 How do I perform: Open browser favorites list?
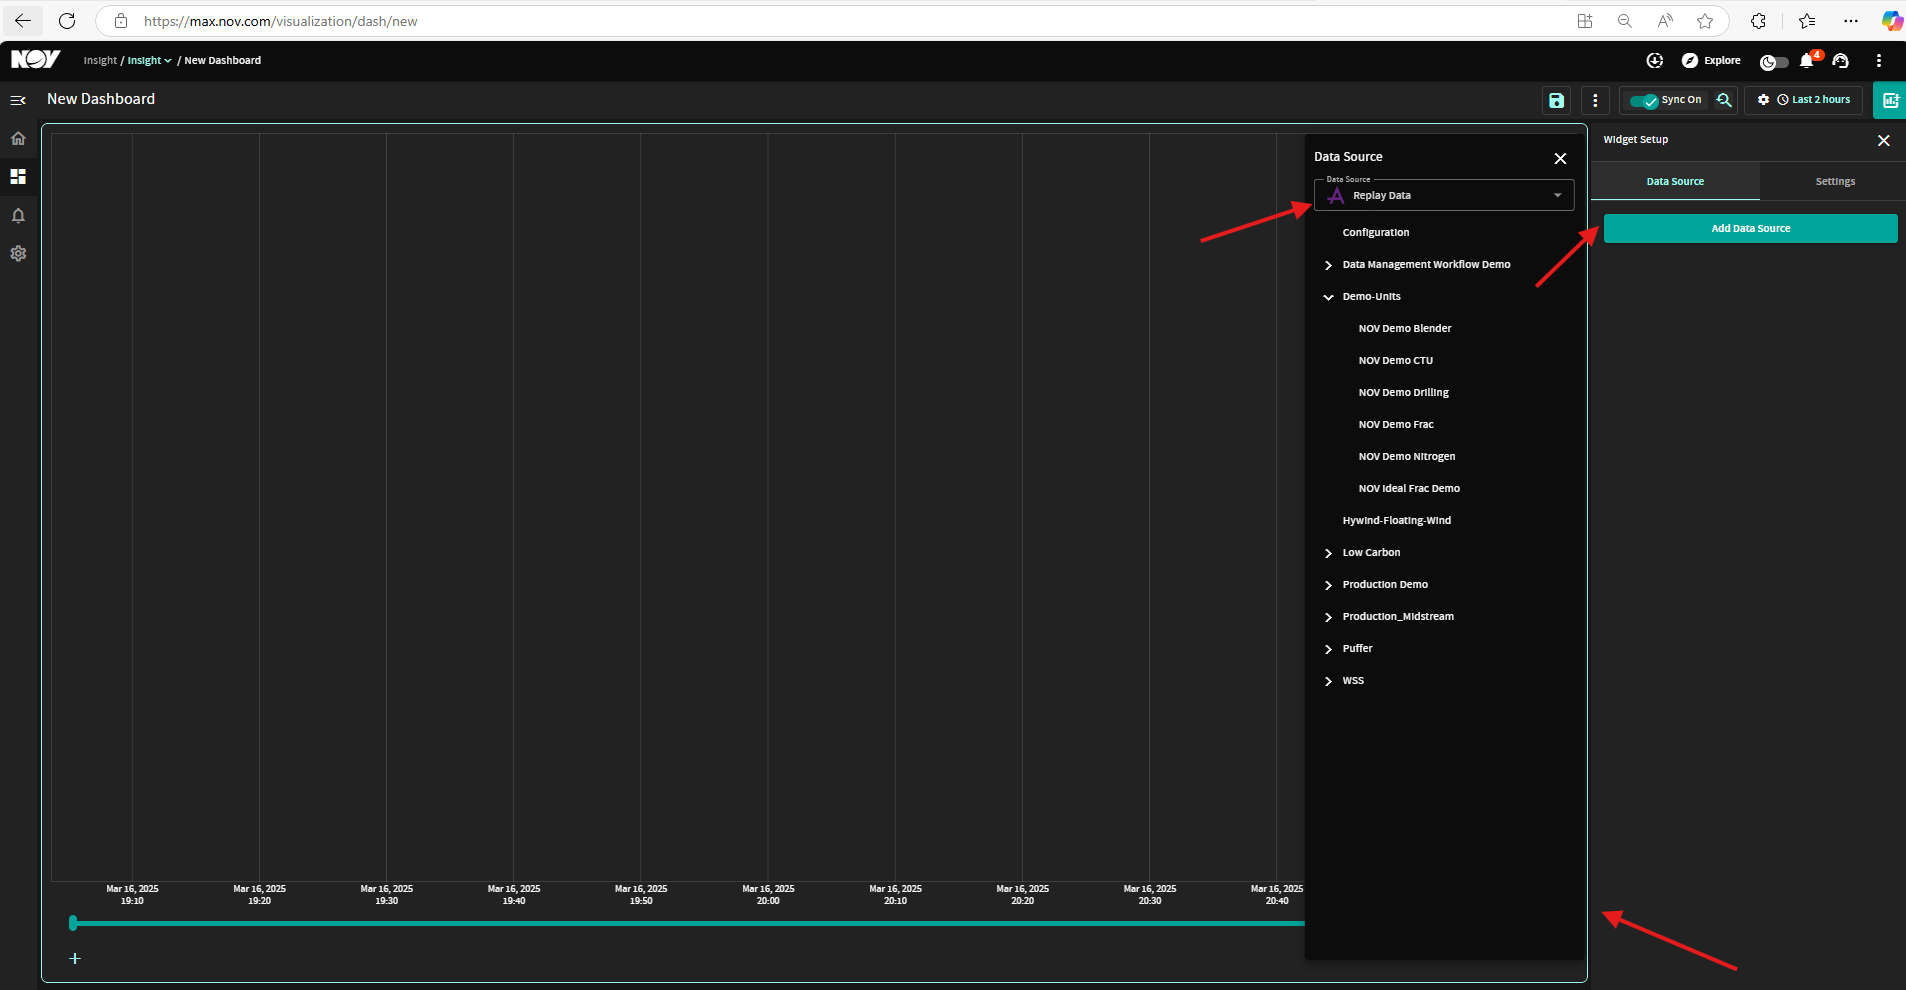pyautogui.click(x=1807, y=21)
